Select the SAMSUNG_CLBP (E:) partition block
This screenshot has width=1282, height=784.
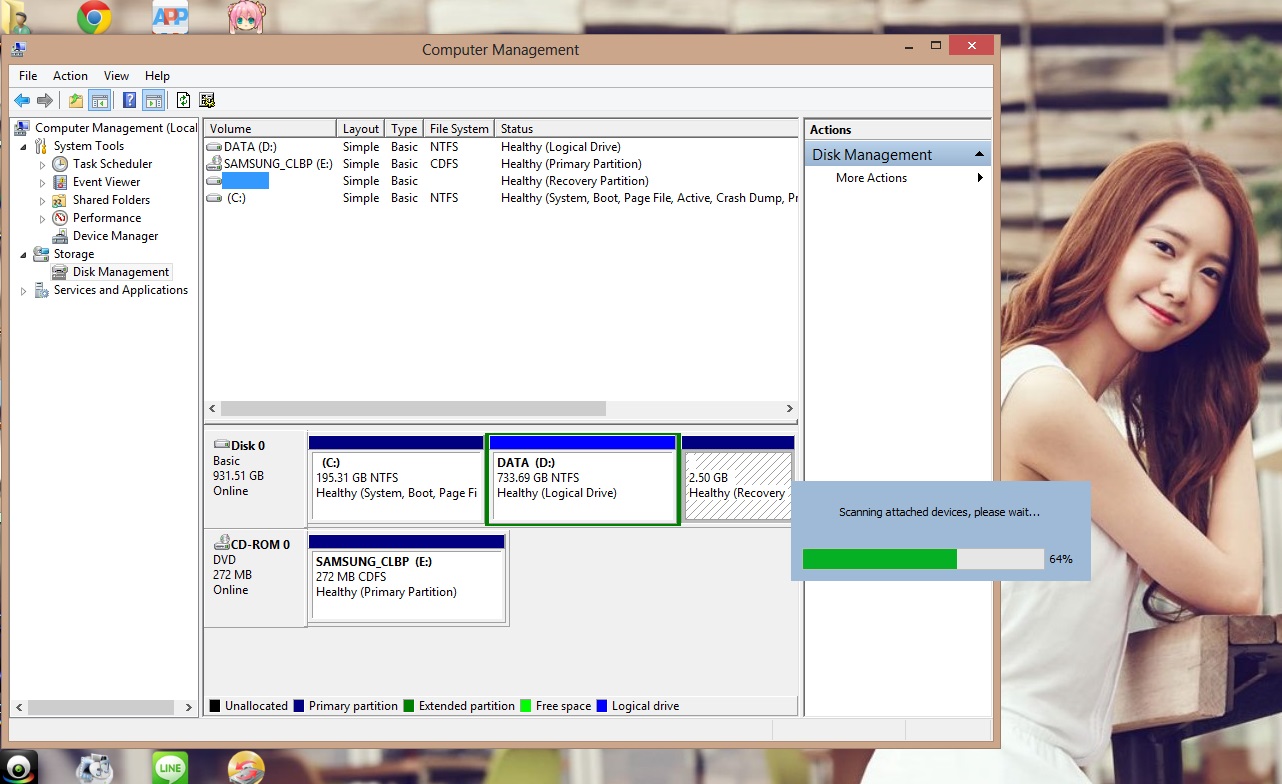click(x=407, y=577)
